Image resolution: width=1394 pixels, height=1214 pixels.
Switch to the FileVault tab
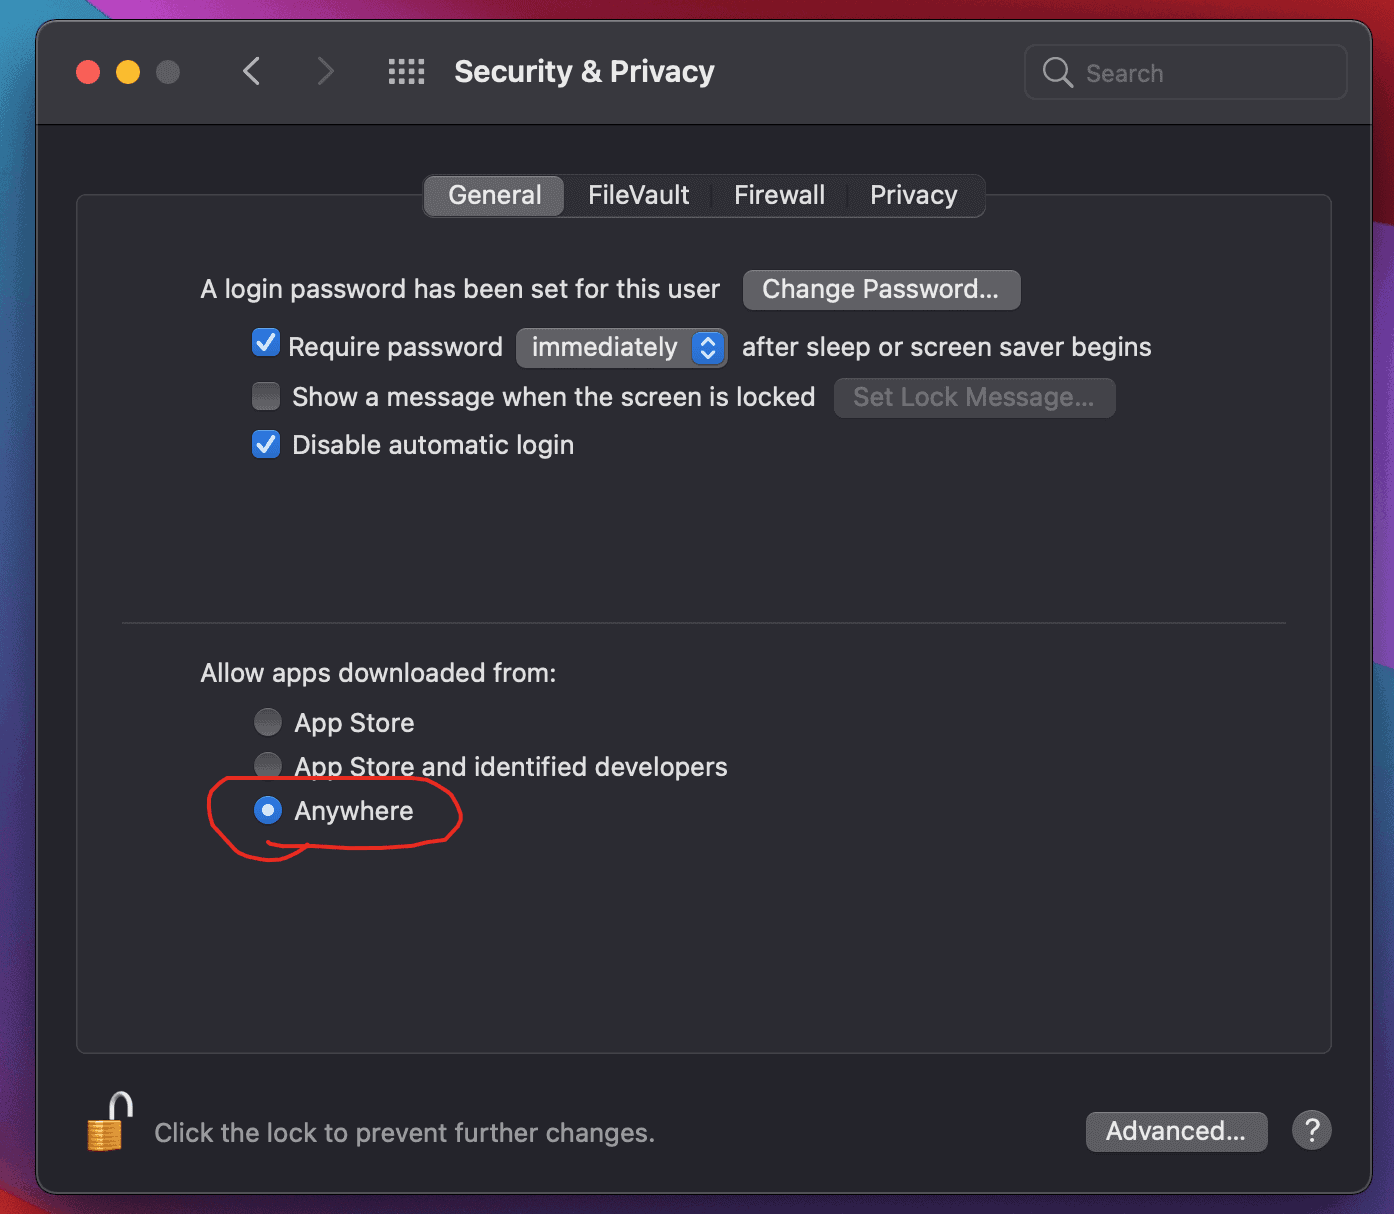[x=638, y=195]
